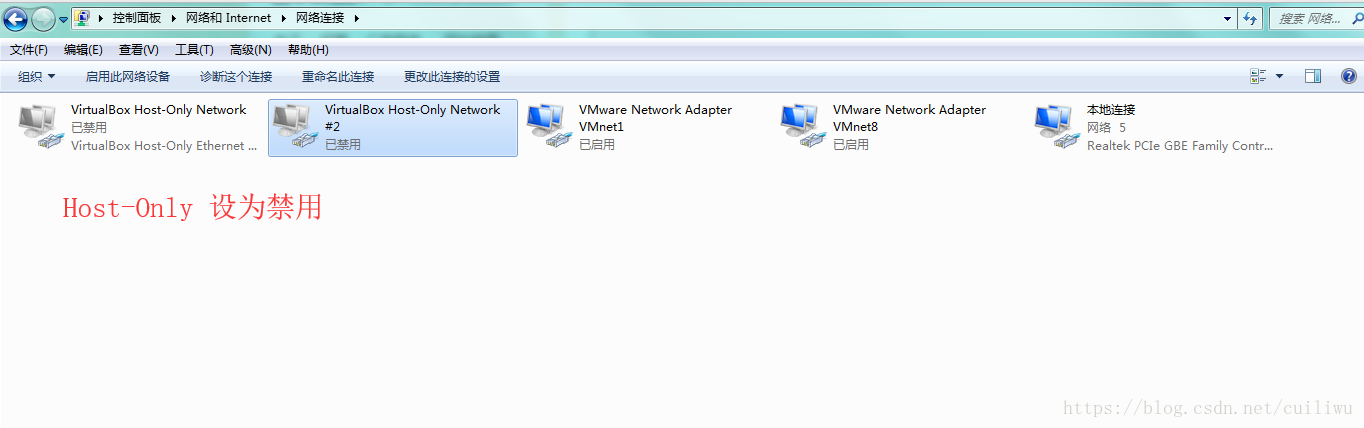
Task: Click 启用此网络设备 button
Action: pos(128,77)
